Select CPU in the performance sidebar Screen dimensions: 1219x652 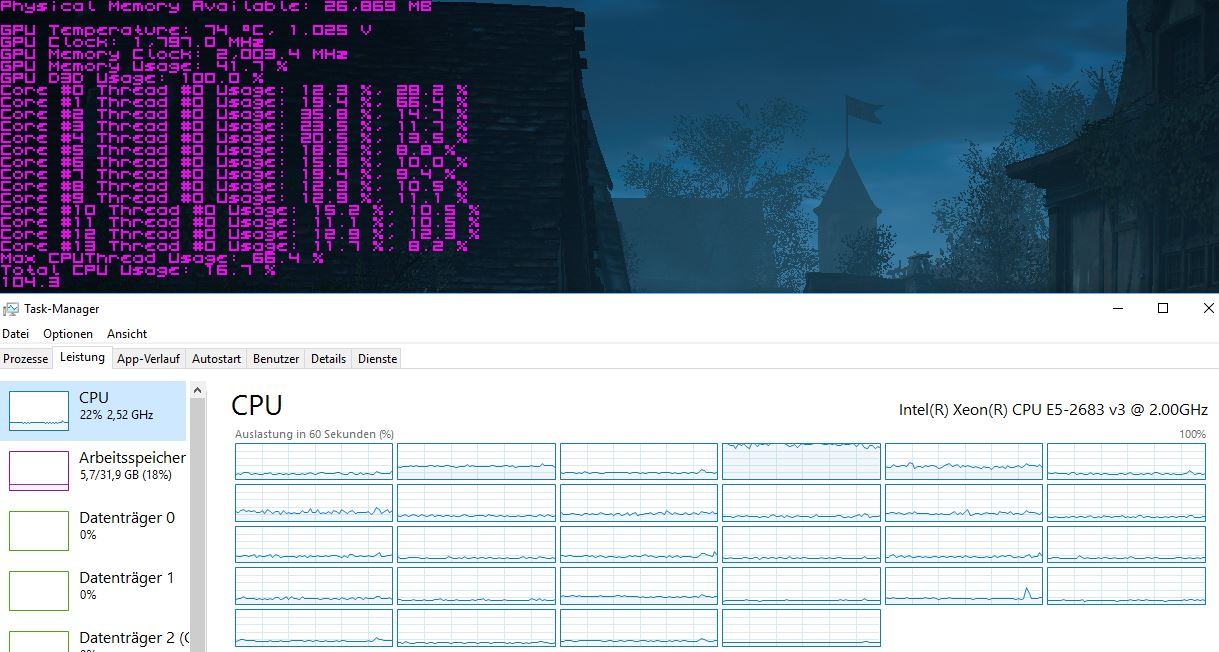93,411
